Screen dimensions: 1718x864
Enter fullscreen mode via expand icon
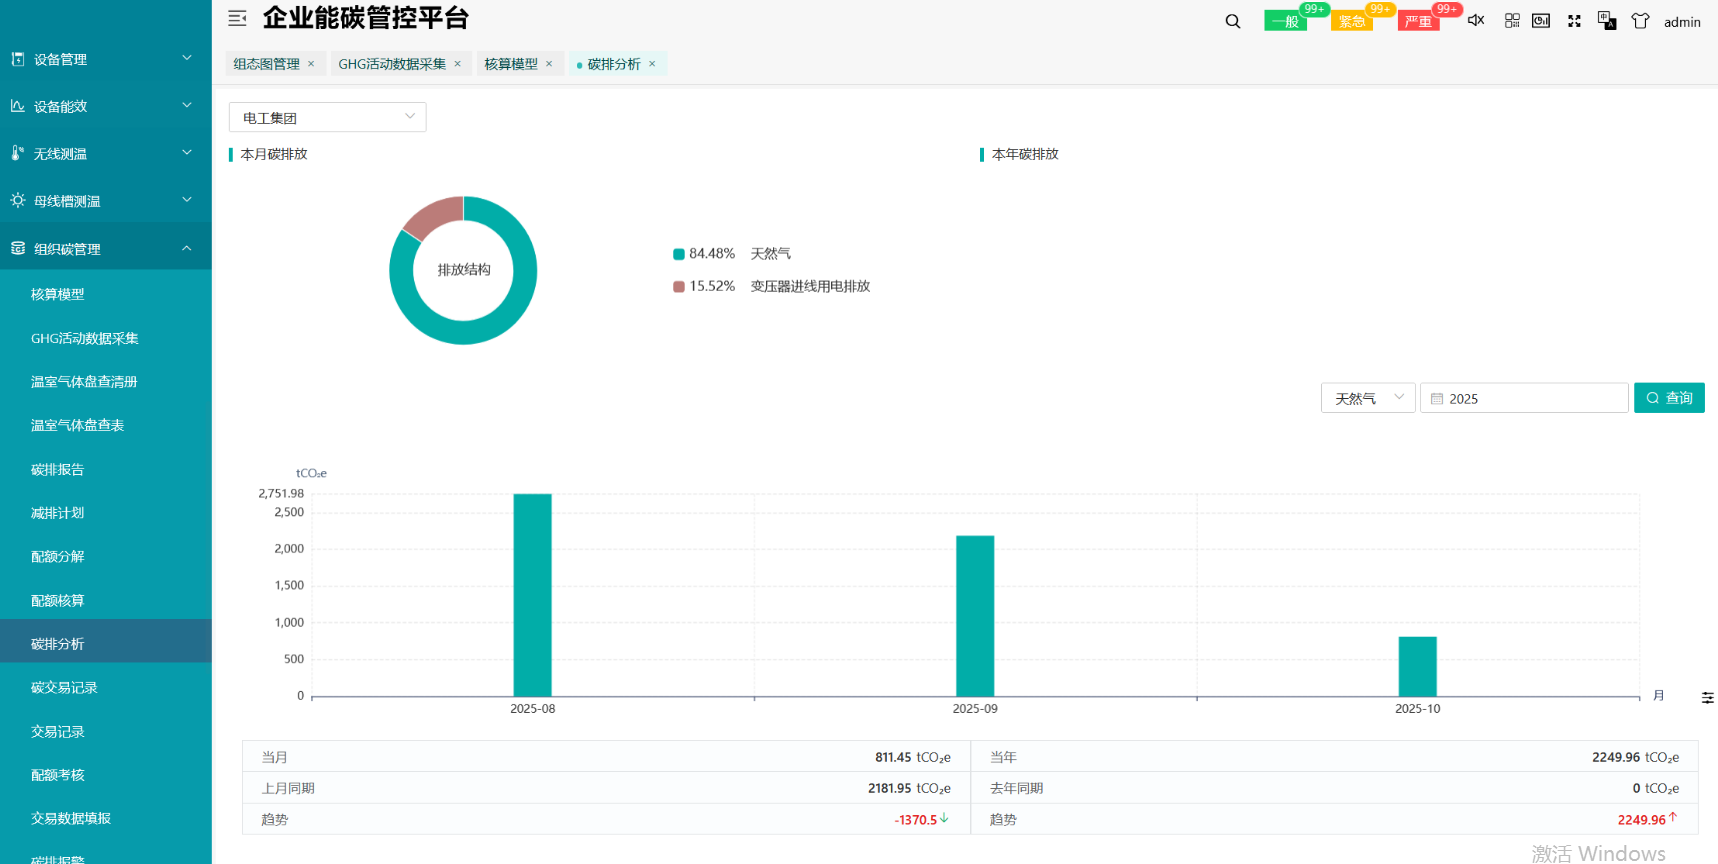pos(1574,21)
